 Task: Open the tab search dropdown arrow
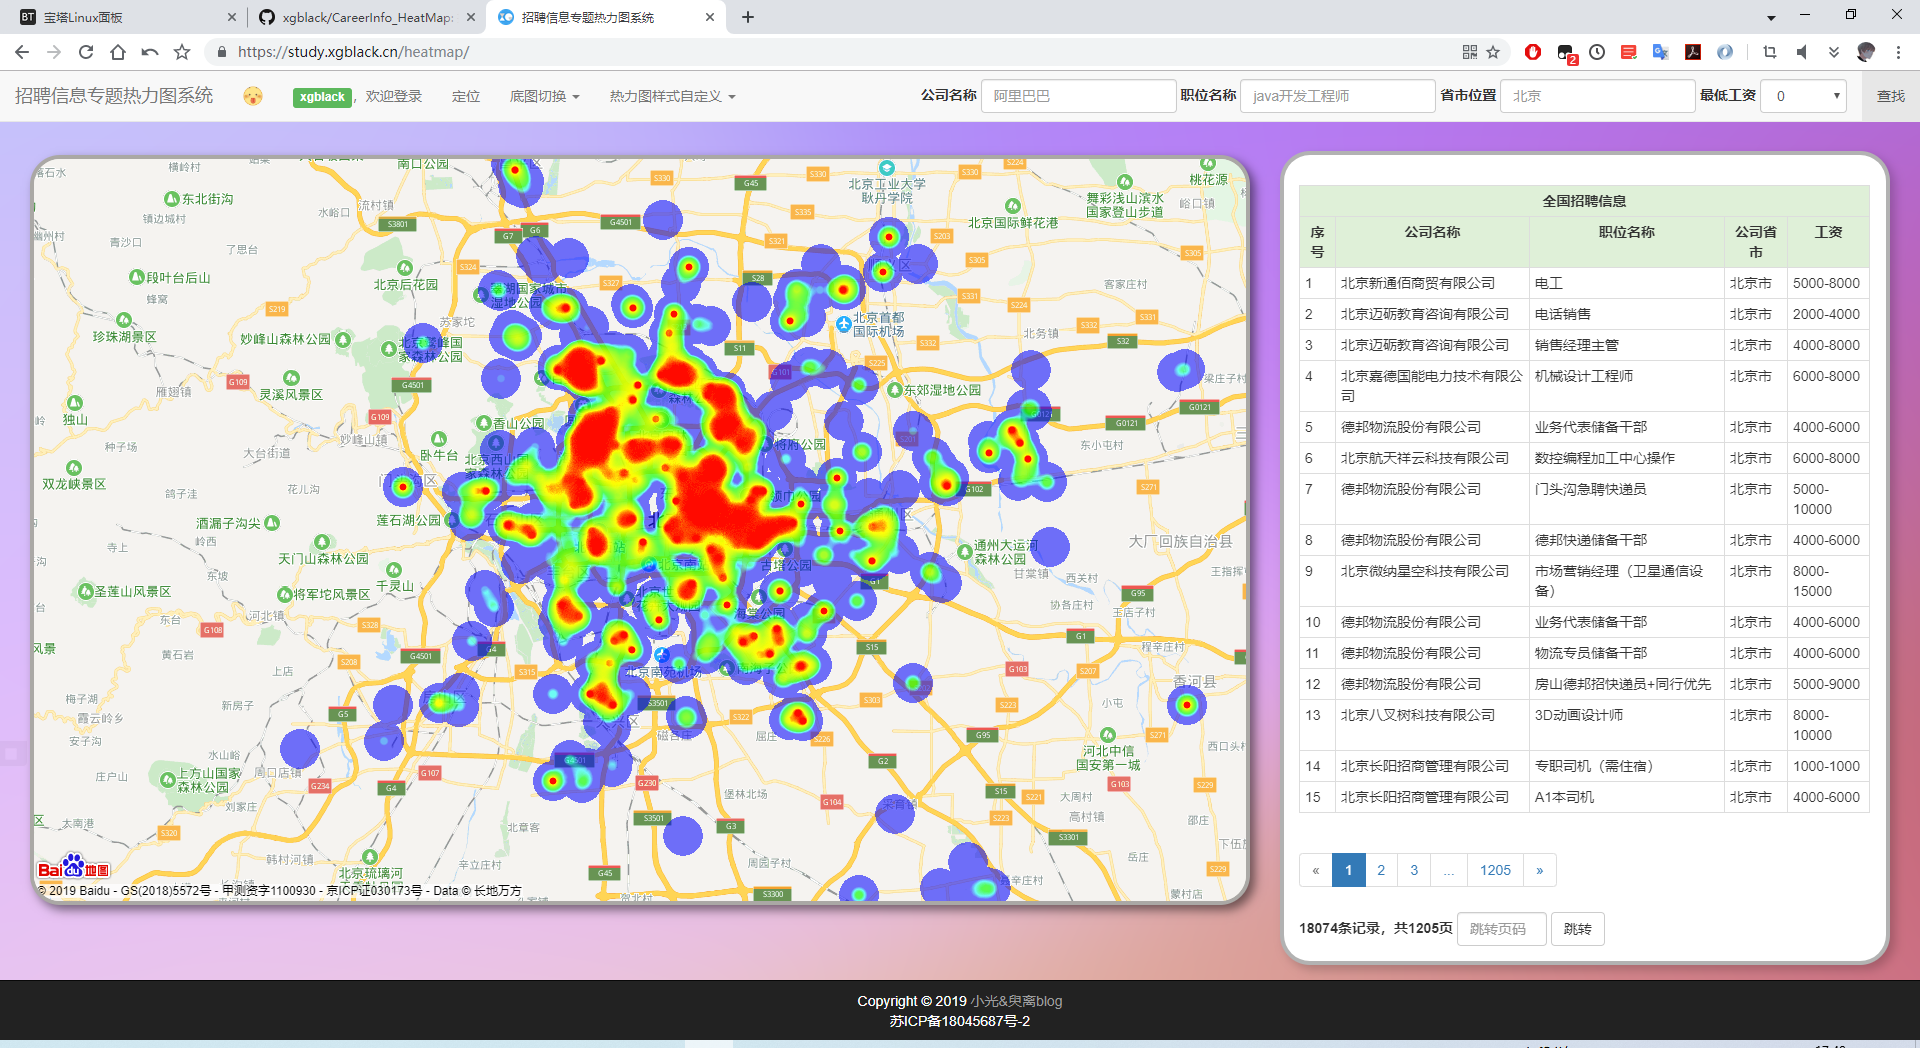tap(1771, 18)
